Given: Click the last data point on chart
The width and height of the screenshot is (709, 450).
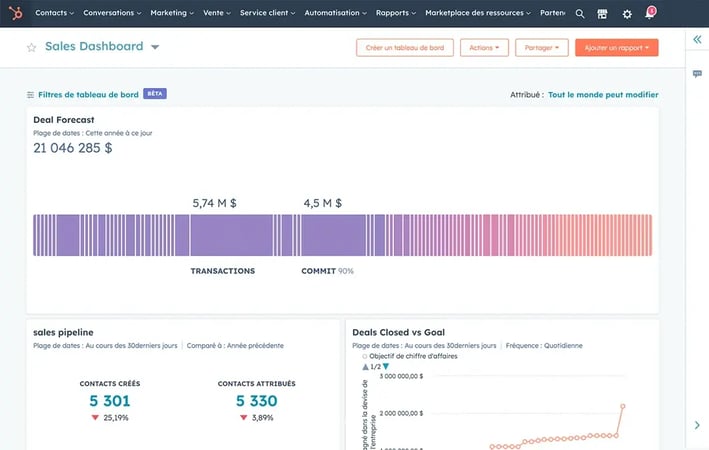Looking at the screenshot, I should (623, 406).
